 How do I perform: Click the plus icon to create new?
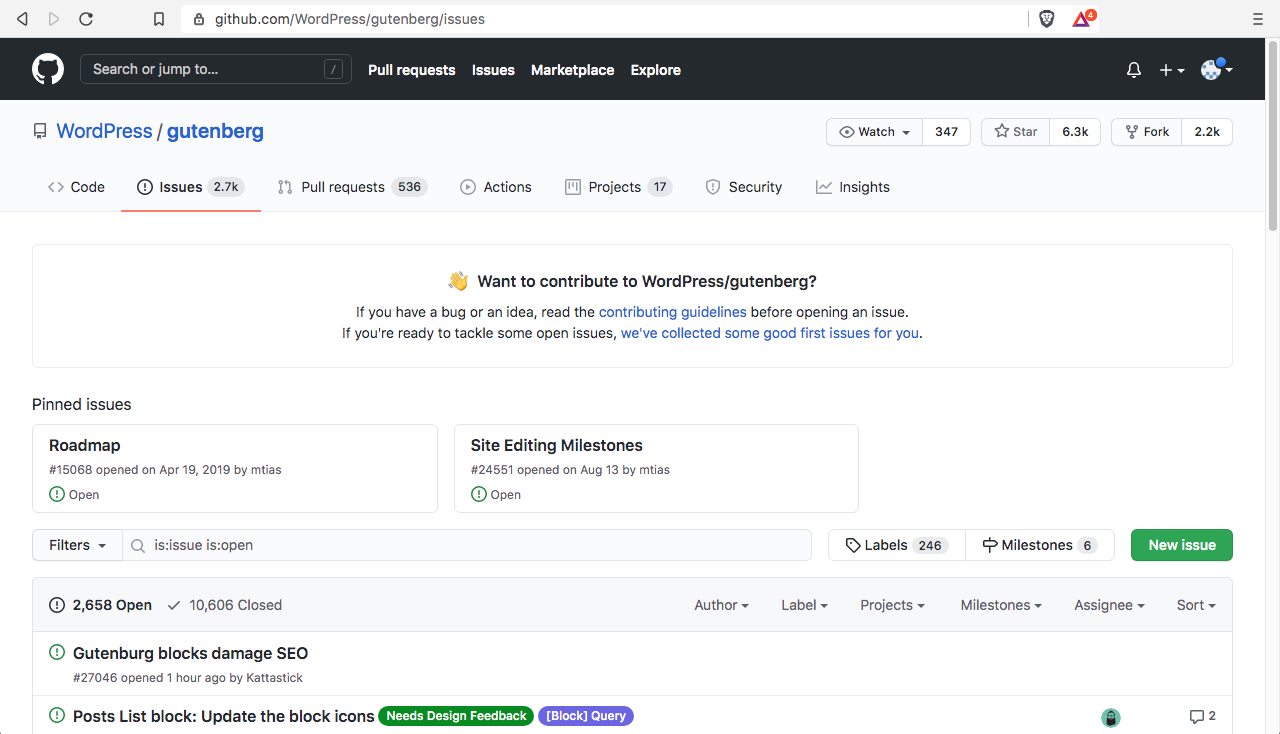pyautogui.click(x=1166, y=69)
